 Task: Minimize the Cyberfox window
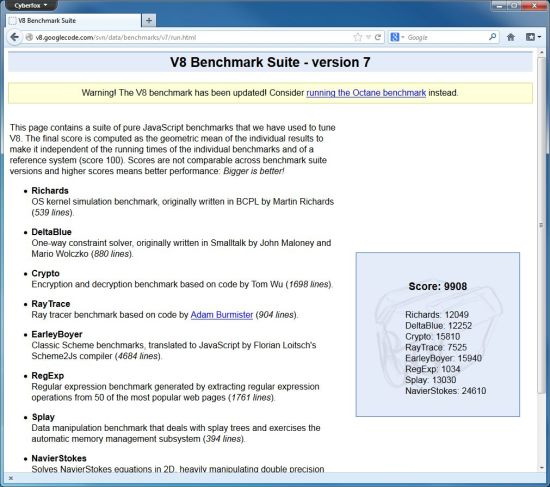click(x=499, y=5)
